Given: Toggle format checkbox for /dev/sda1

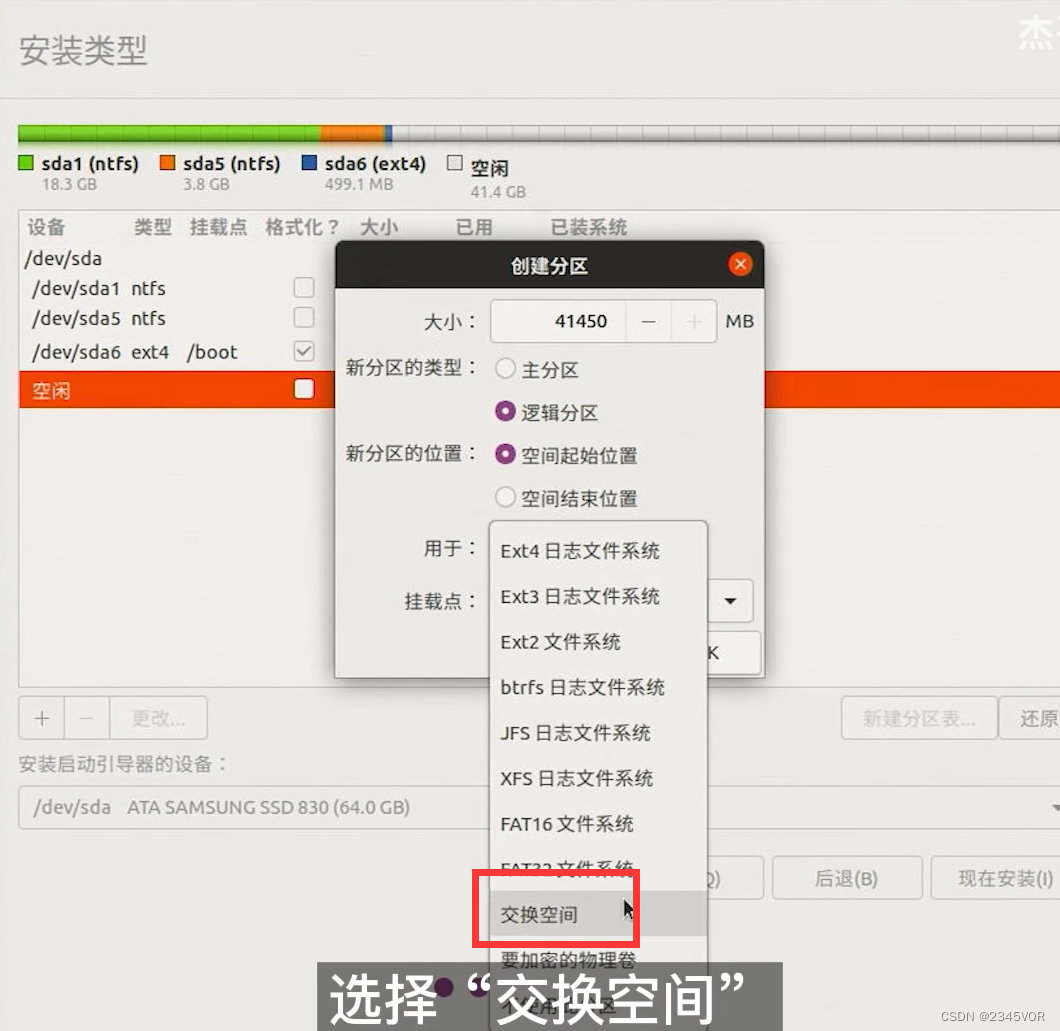Looking at the screenshot, I should pyautogui.click(x=304, y=287).
